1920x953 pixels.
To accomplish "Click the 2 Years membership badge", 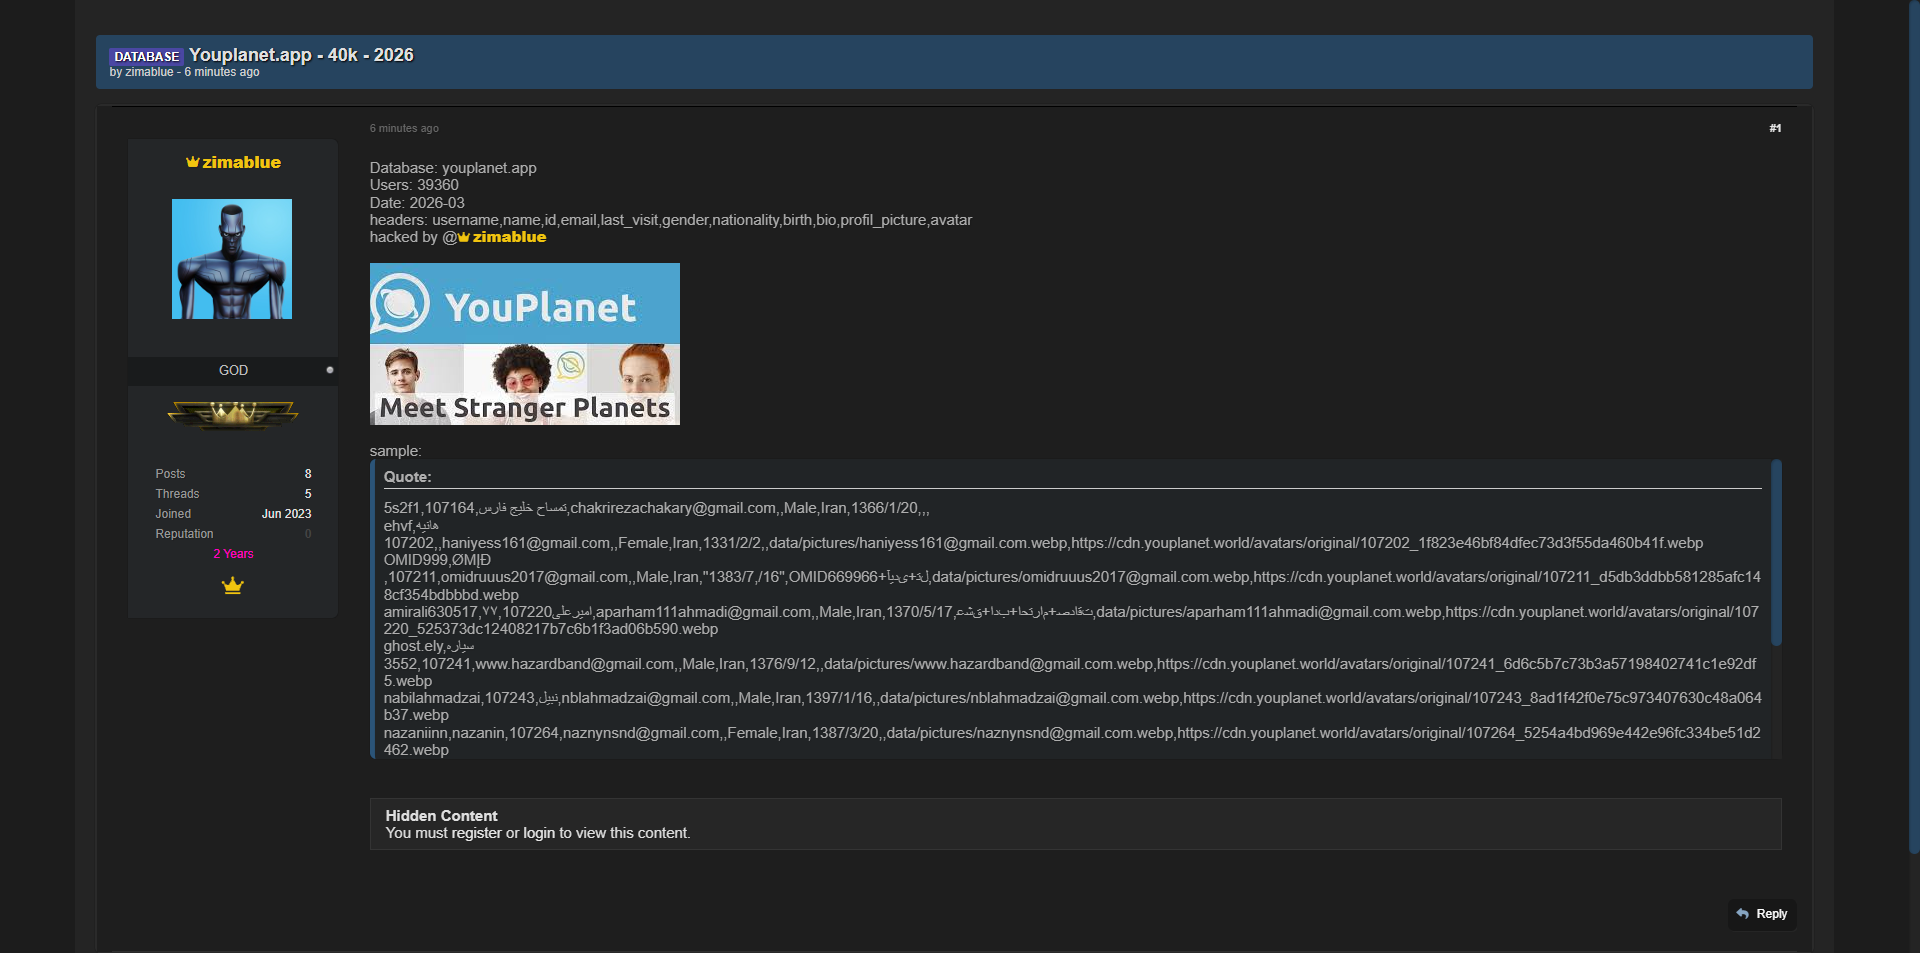I will click(233, 554).
